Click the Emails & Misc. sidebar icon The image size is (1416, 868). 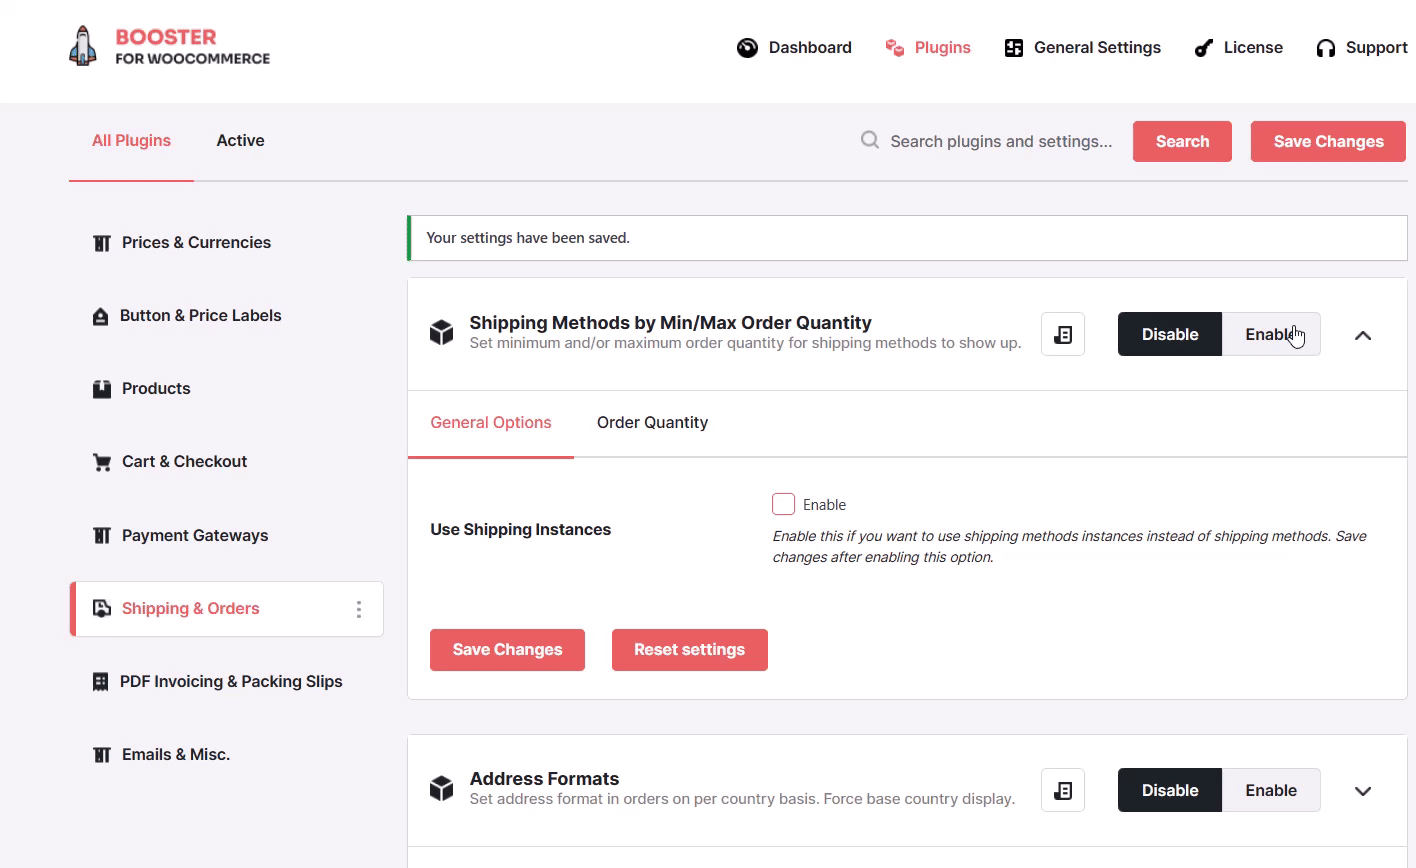102,755
